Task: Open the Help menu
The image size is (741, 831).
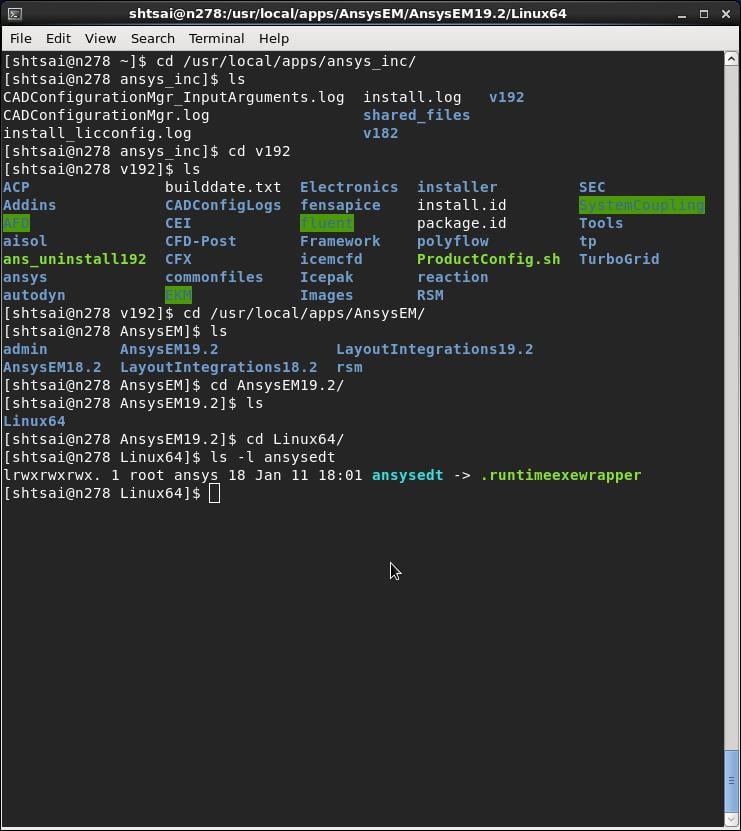Action: tap(274, 39)
